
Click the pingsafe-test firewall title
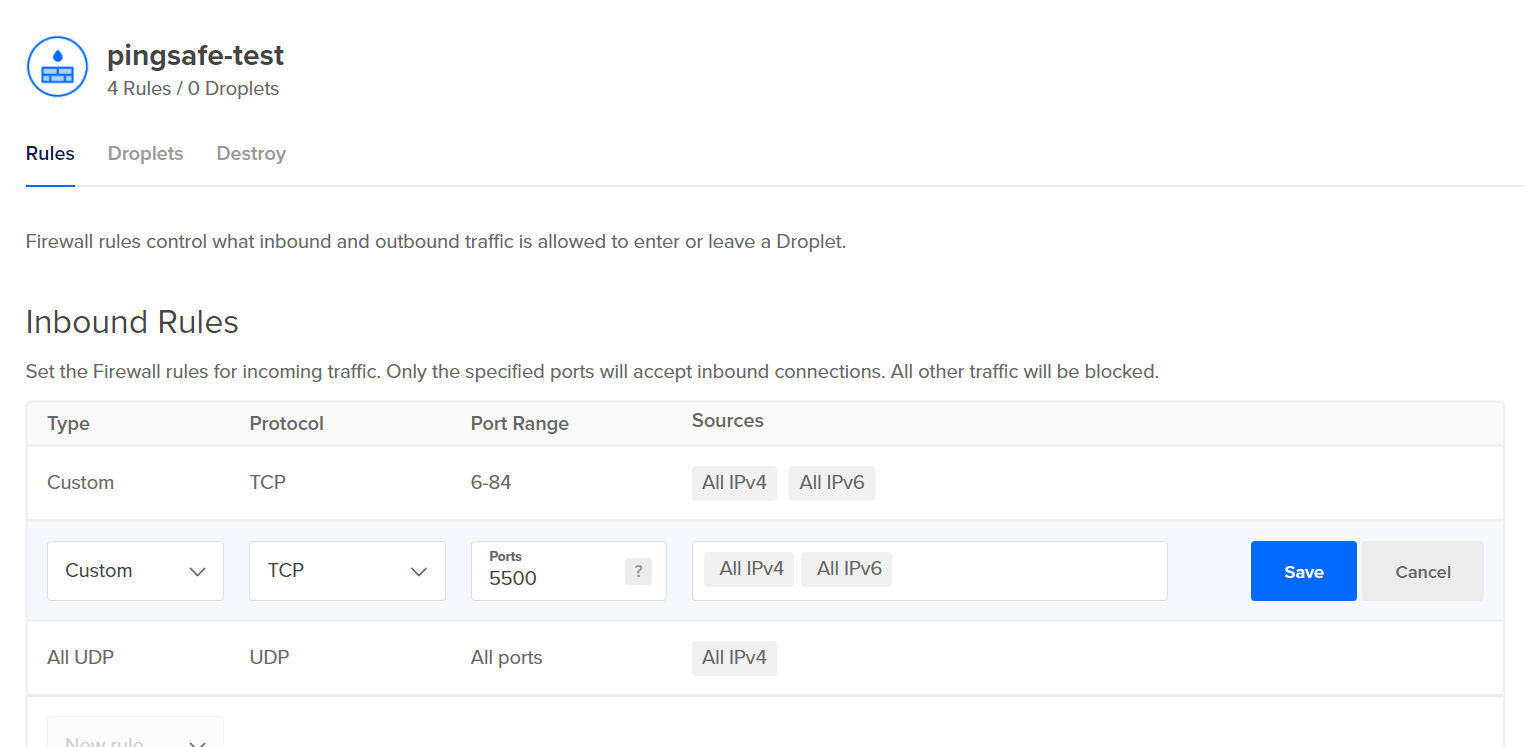point(195,55)
